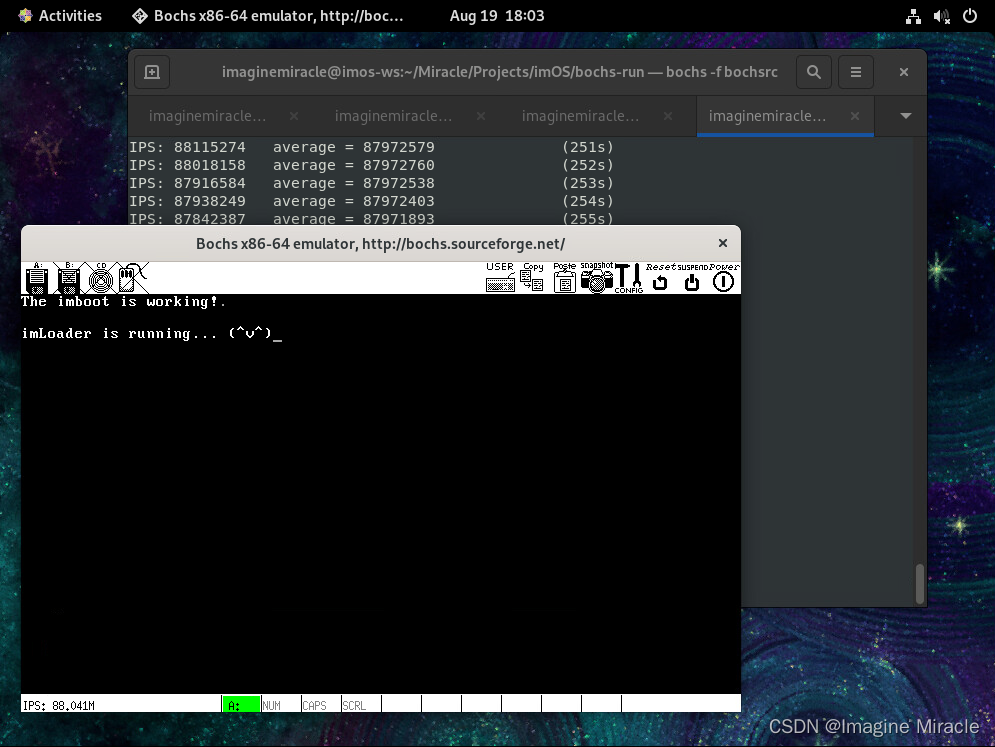The image size is (995, 747).
Task: Click the terminal line showing (252s)
Action: pos(371,165)
